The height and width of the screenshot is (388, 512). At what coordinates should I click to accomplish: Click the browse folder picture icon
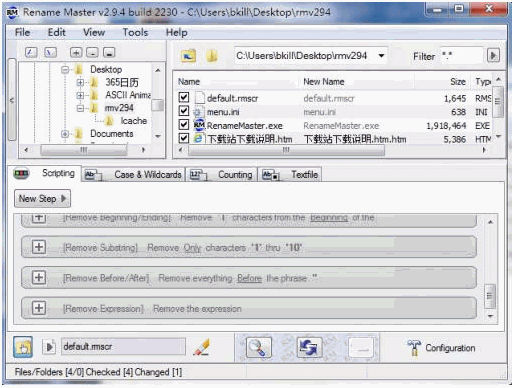188,56
